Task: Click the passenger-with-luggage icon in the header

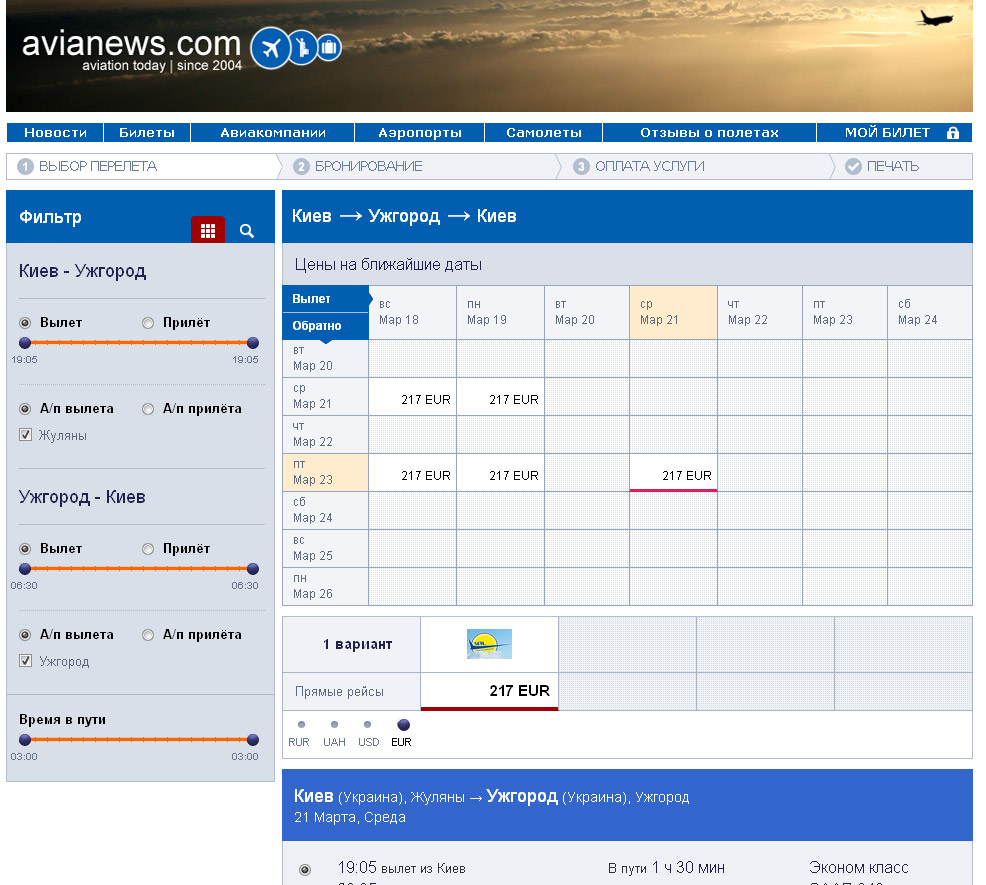Action: point(302,47)
